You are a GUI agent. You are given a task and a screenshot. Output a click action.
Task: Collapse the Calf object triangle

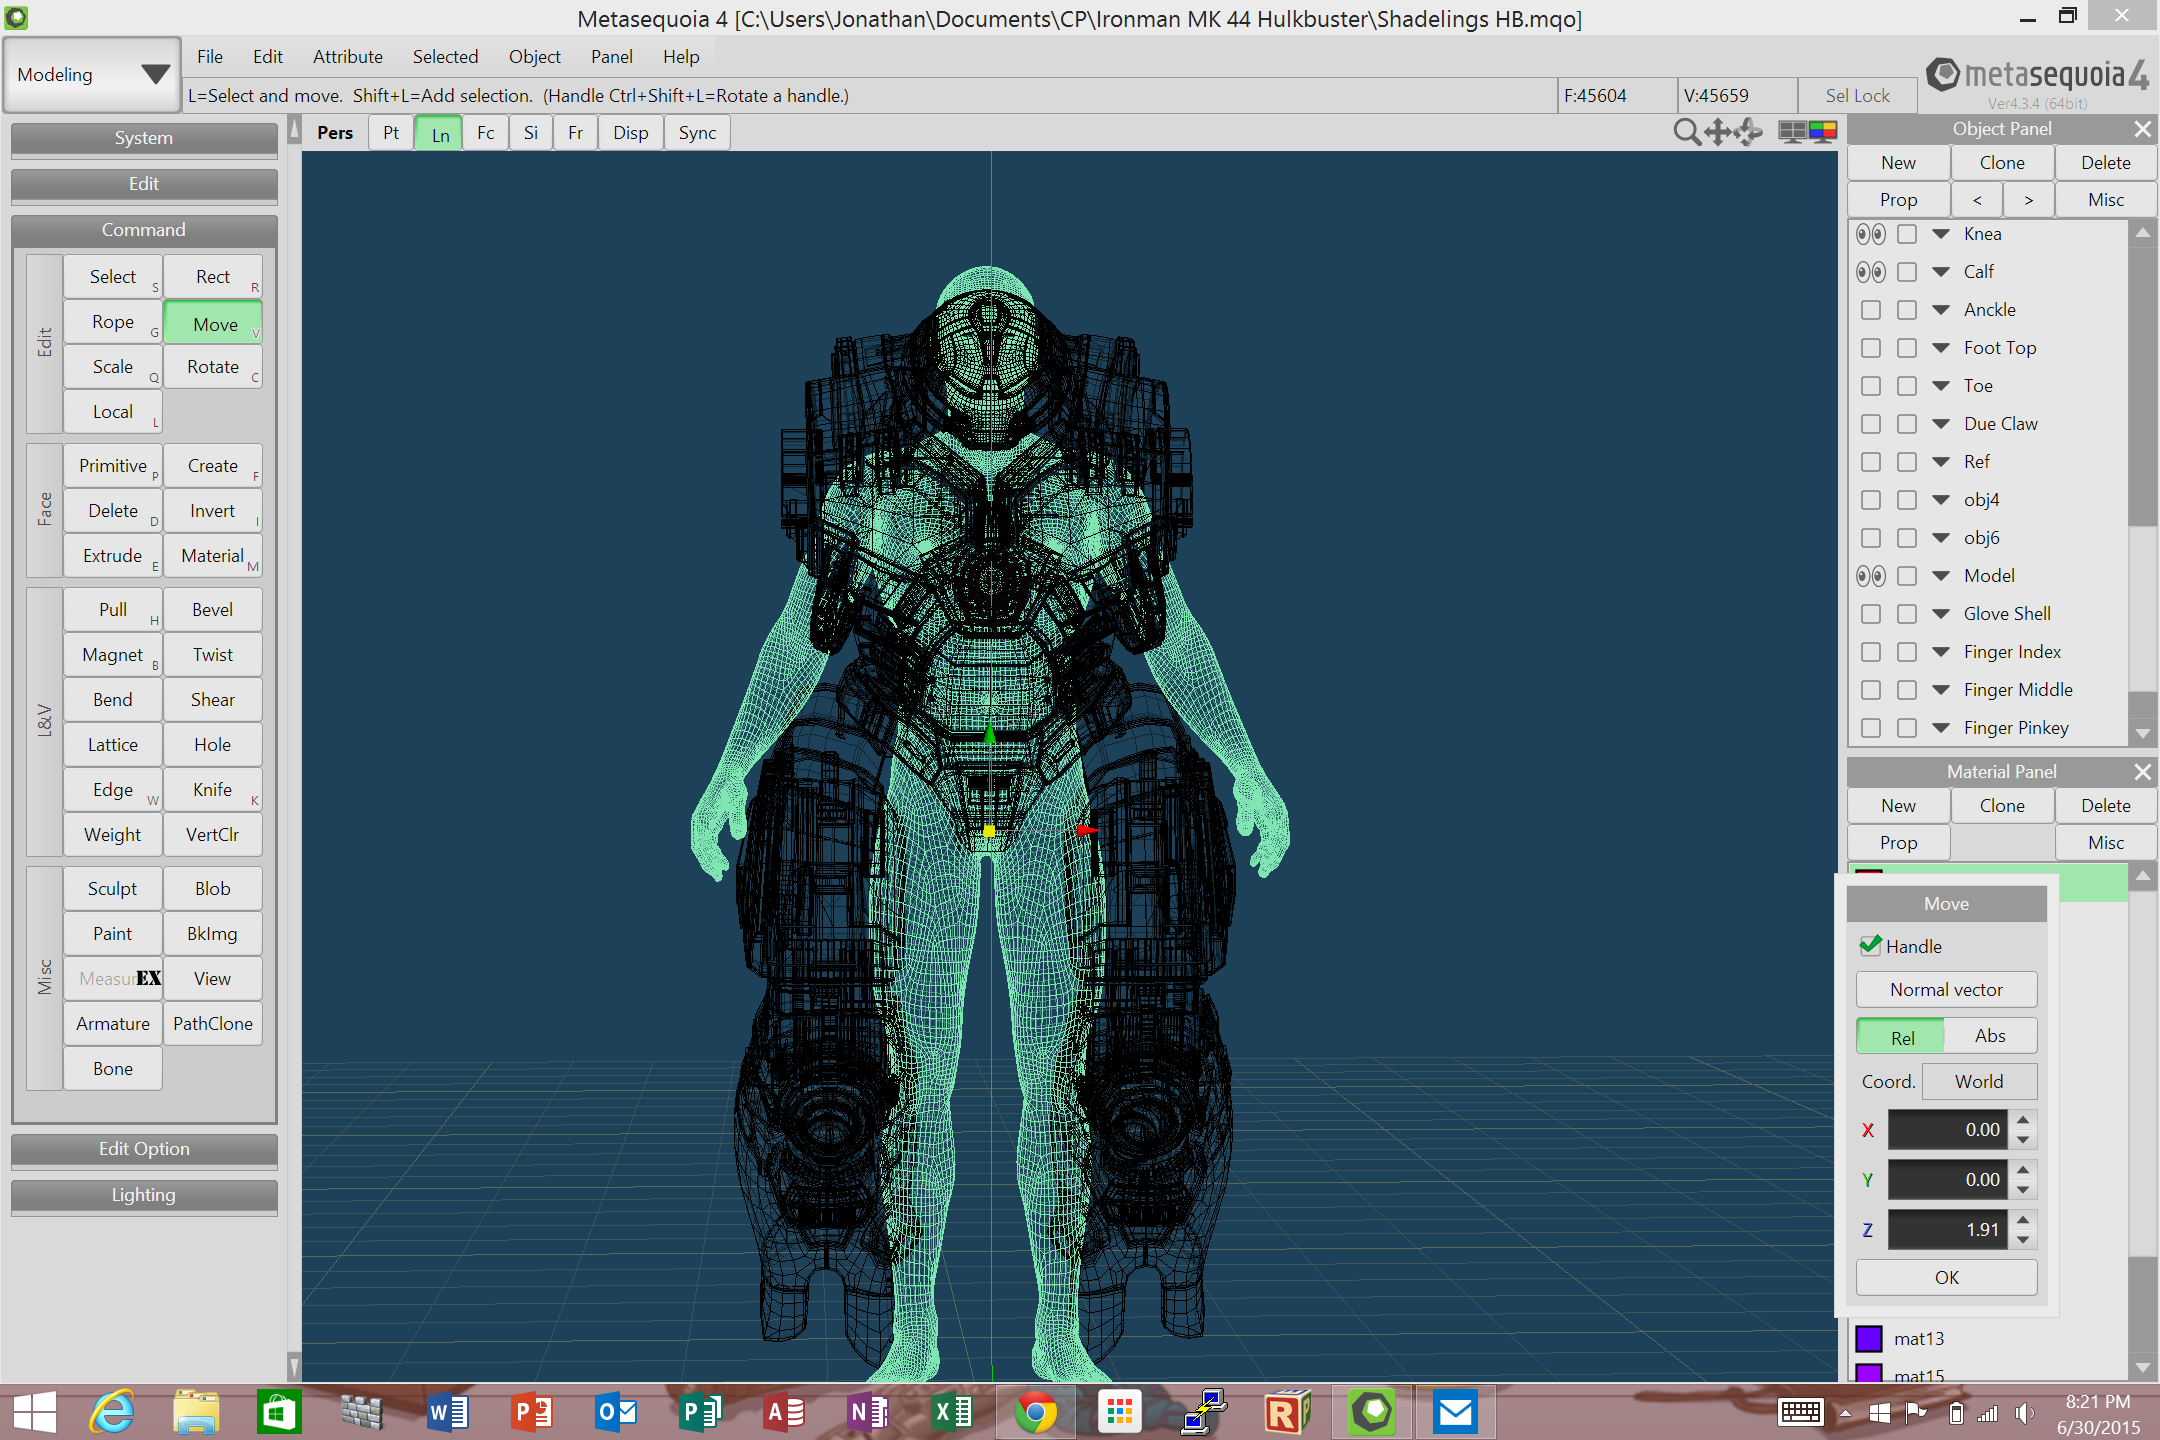point(1941,272)
